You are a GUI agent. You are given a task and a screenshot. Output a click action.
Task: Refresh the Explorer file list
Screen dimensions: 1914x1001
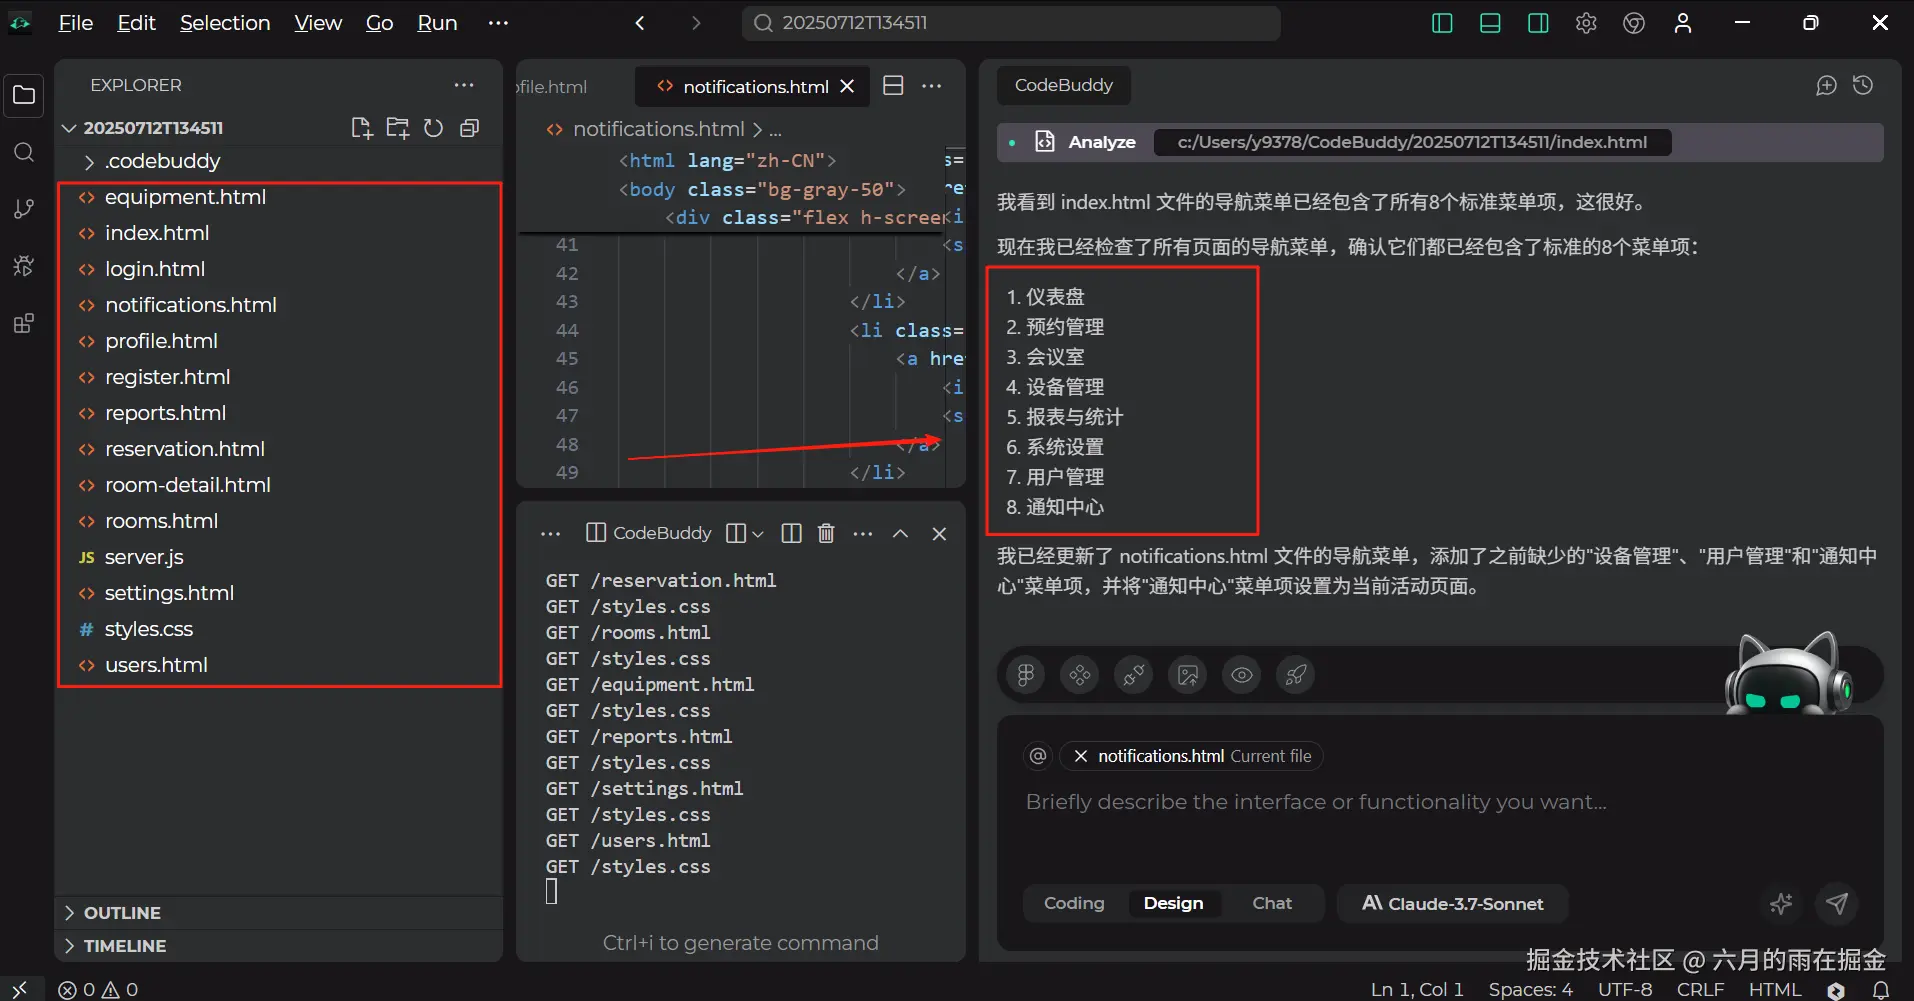pos(433,128)
